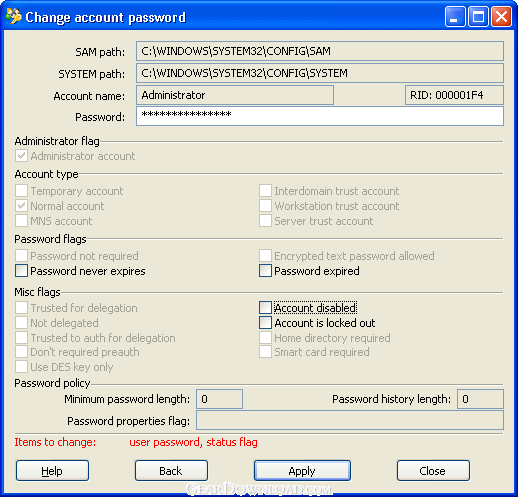Go Back to the previous step
518x497 pixels.
171,471
